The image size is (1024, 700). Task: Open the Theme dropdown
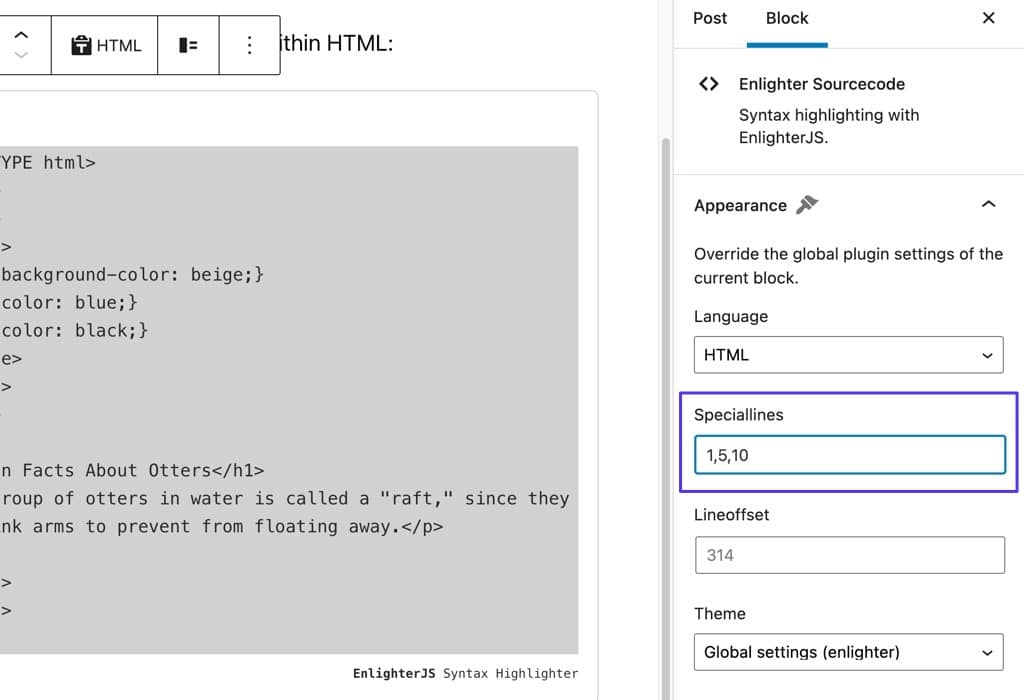tap(848, 652)
